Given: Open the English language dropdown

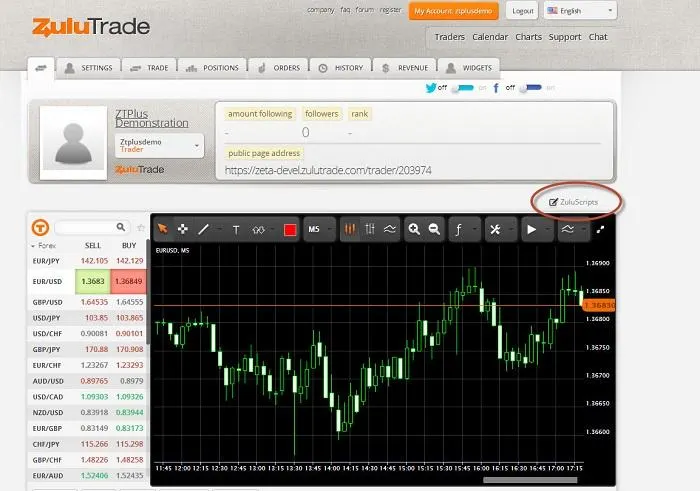Looking at the screenshot, I should click(580, 11).
